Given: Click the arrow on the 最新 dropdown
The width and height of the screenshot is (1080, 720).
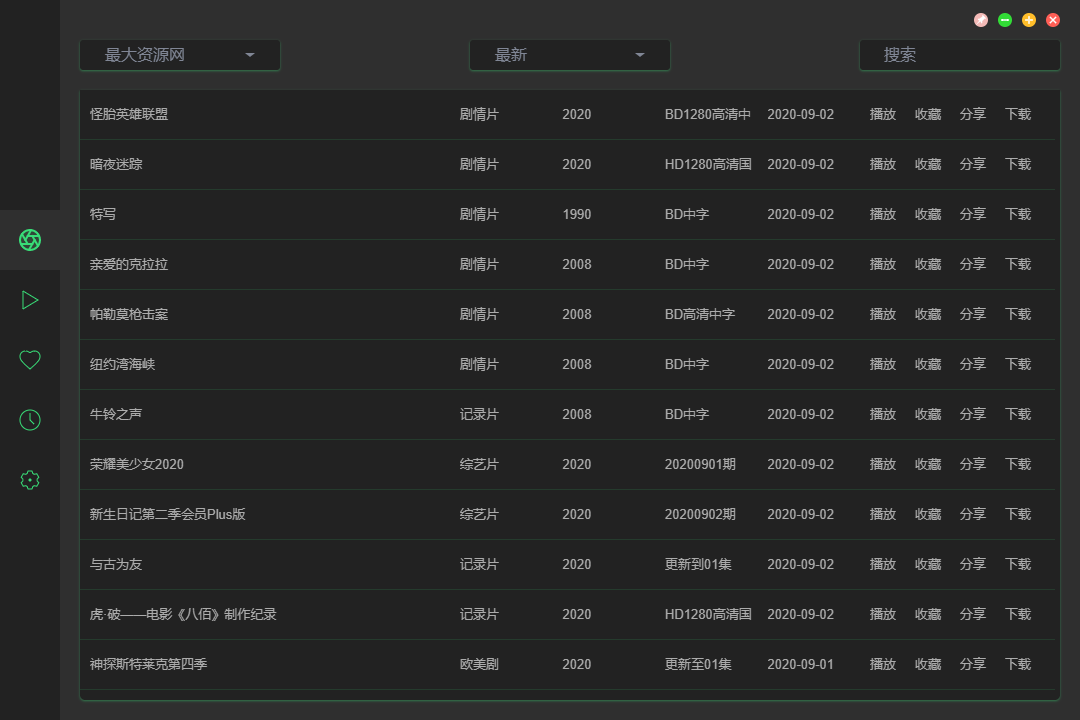Looking at the screenshot, I should click(640, 55).
